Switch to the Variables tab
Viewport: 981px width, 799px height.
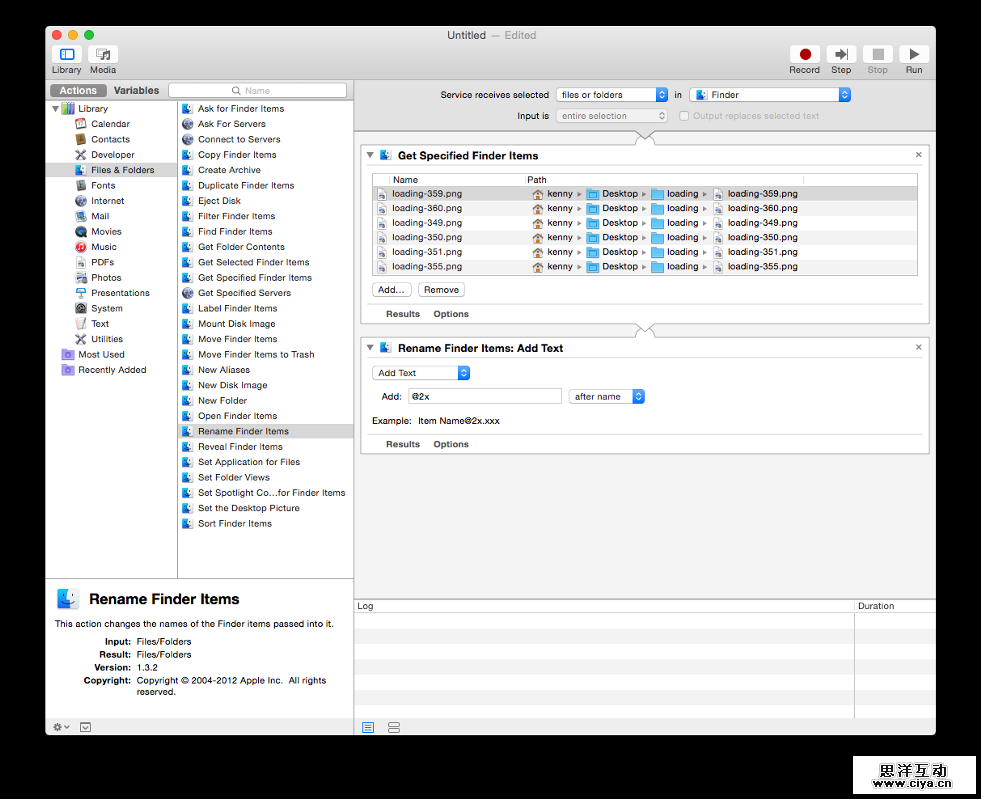pos(136,91)
